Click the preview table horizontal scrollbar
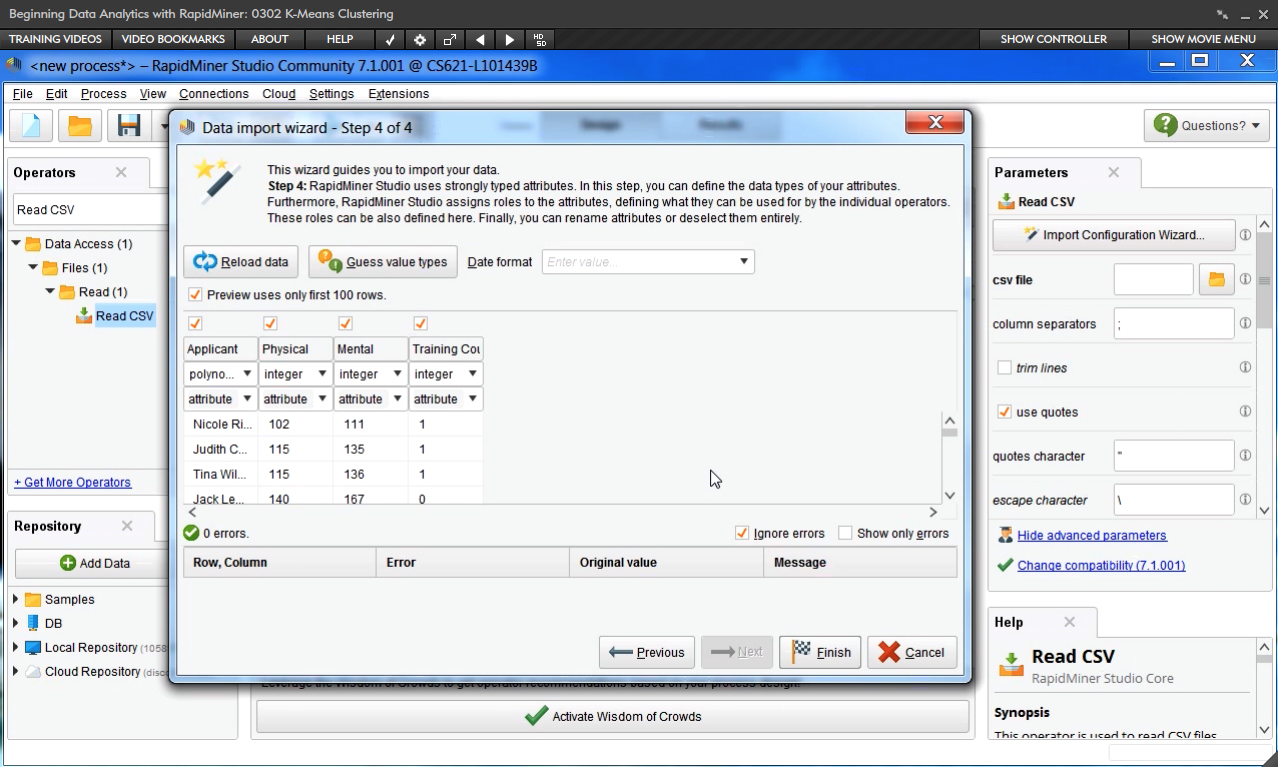 click(560, 512)
